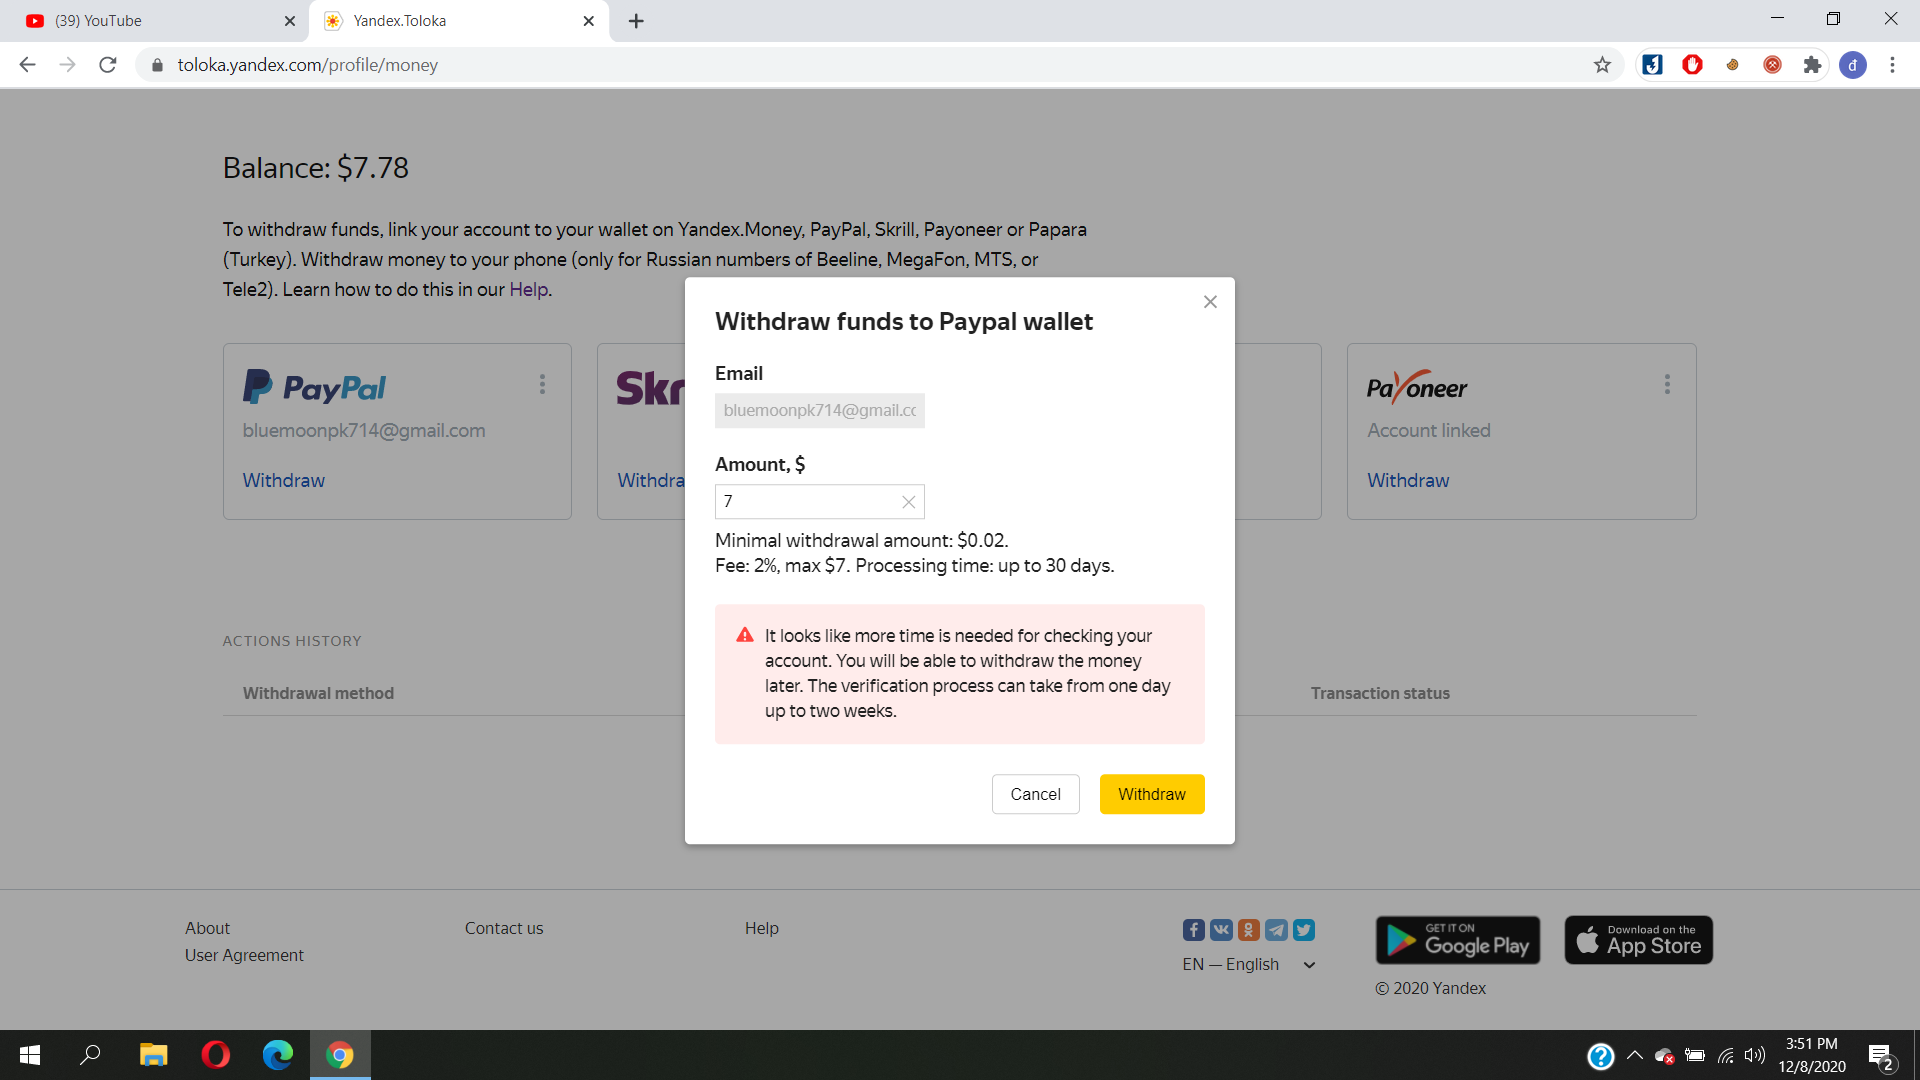Screen dimensions: 1920x1080
Task: Select the Yandex.Toloka tab
Action: tap(450, 21)
